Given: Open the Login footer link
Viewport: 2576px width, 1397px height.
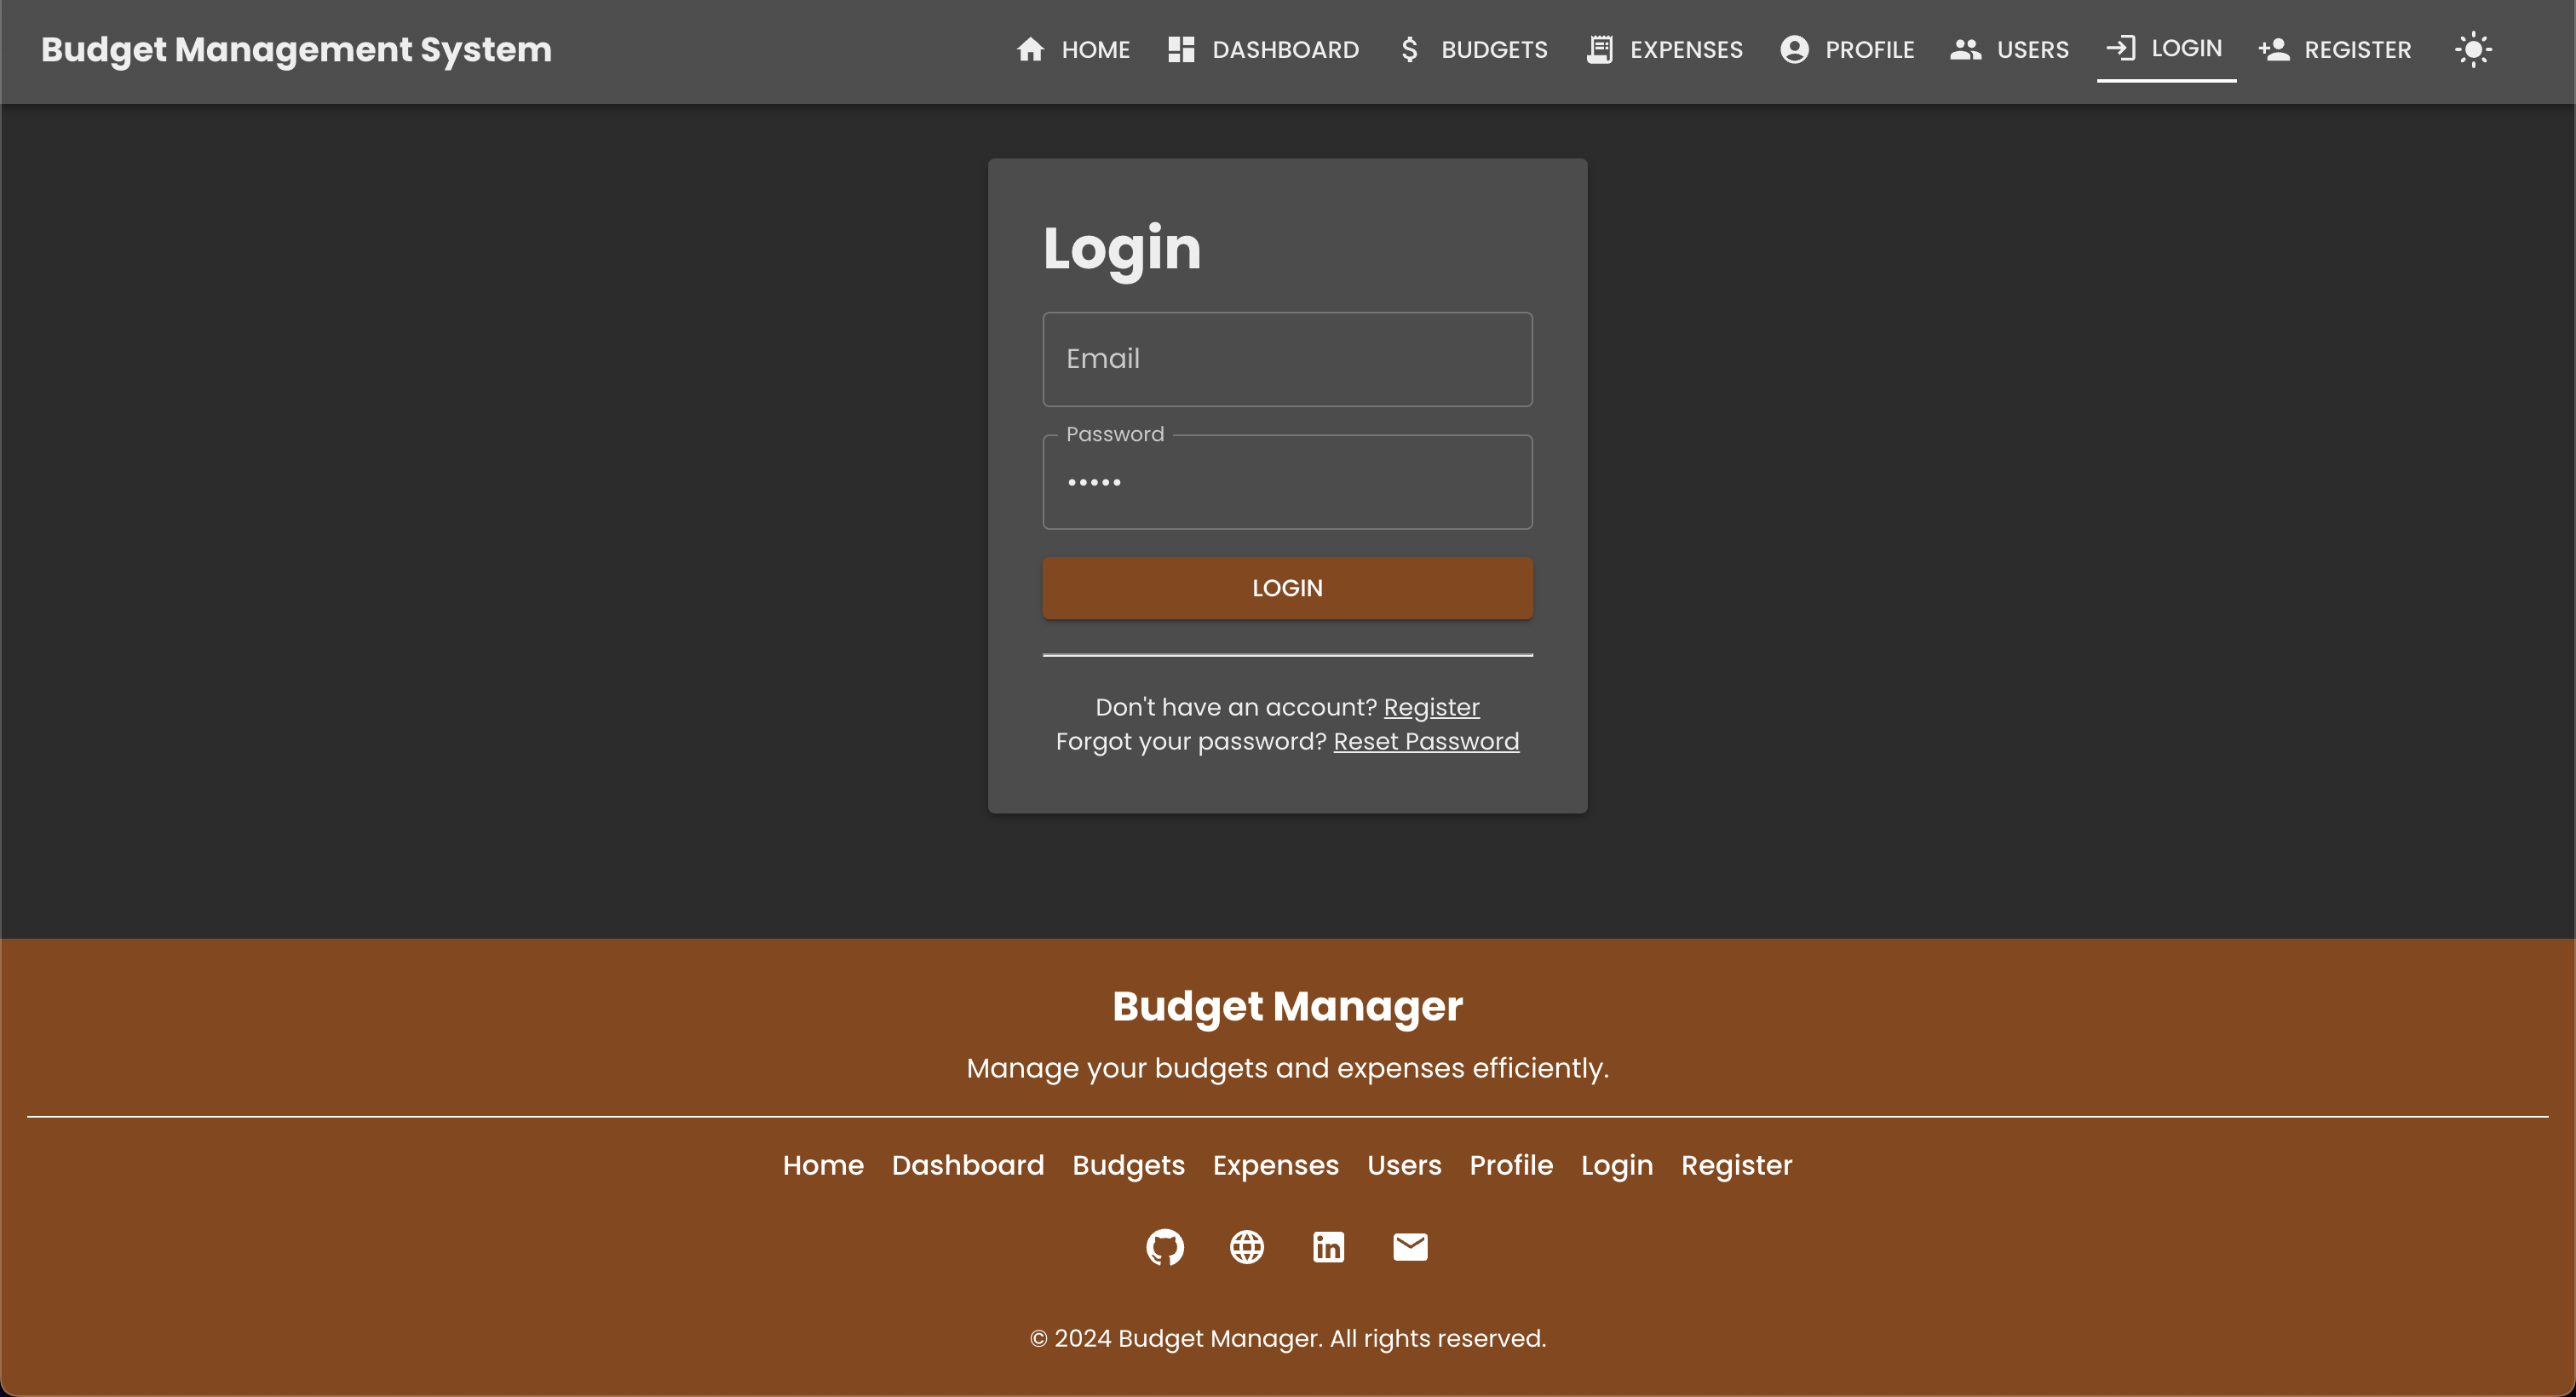Looking at the screenshot, I should pos(1617,1165).
